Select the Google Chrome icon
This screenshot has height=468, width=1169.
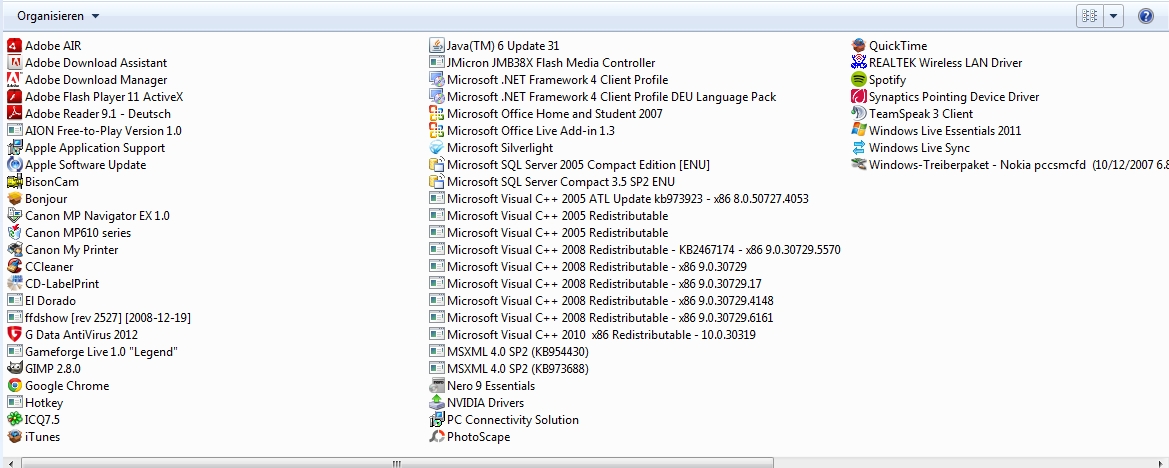click(x=15, y=386)
